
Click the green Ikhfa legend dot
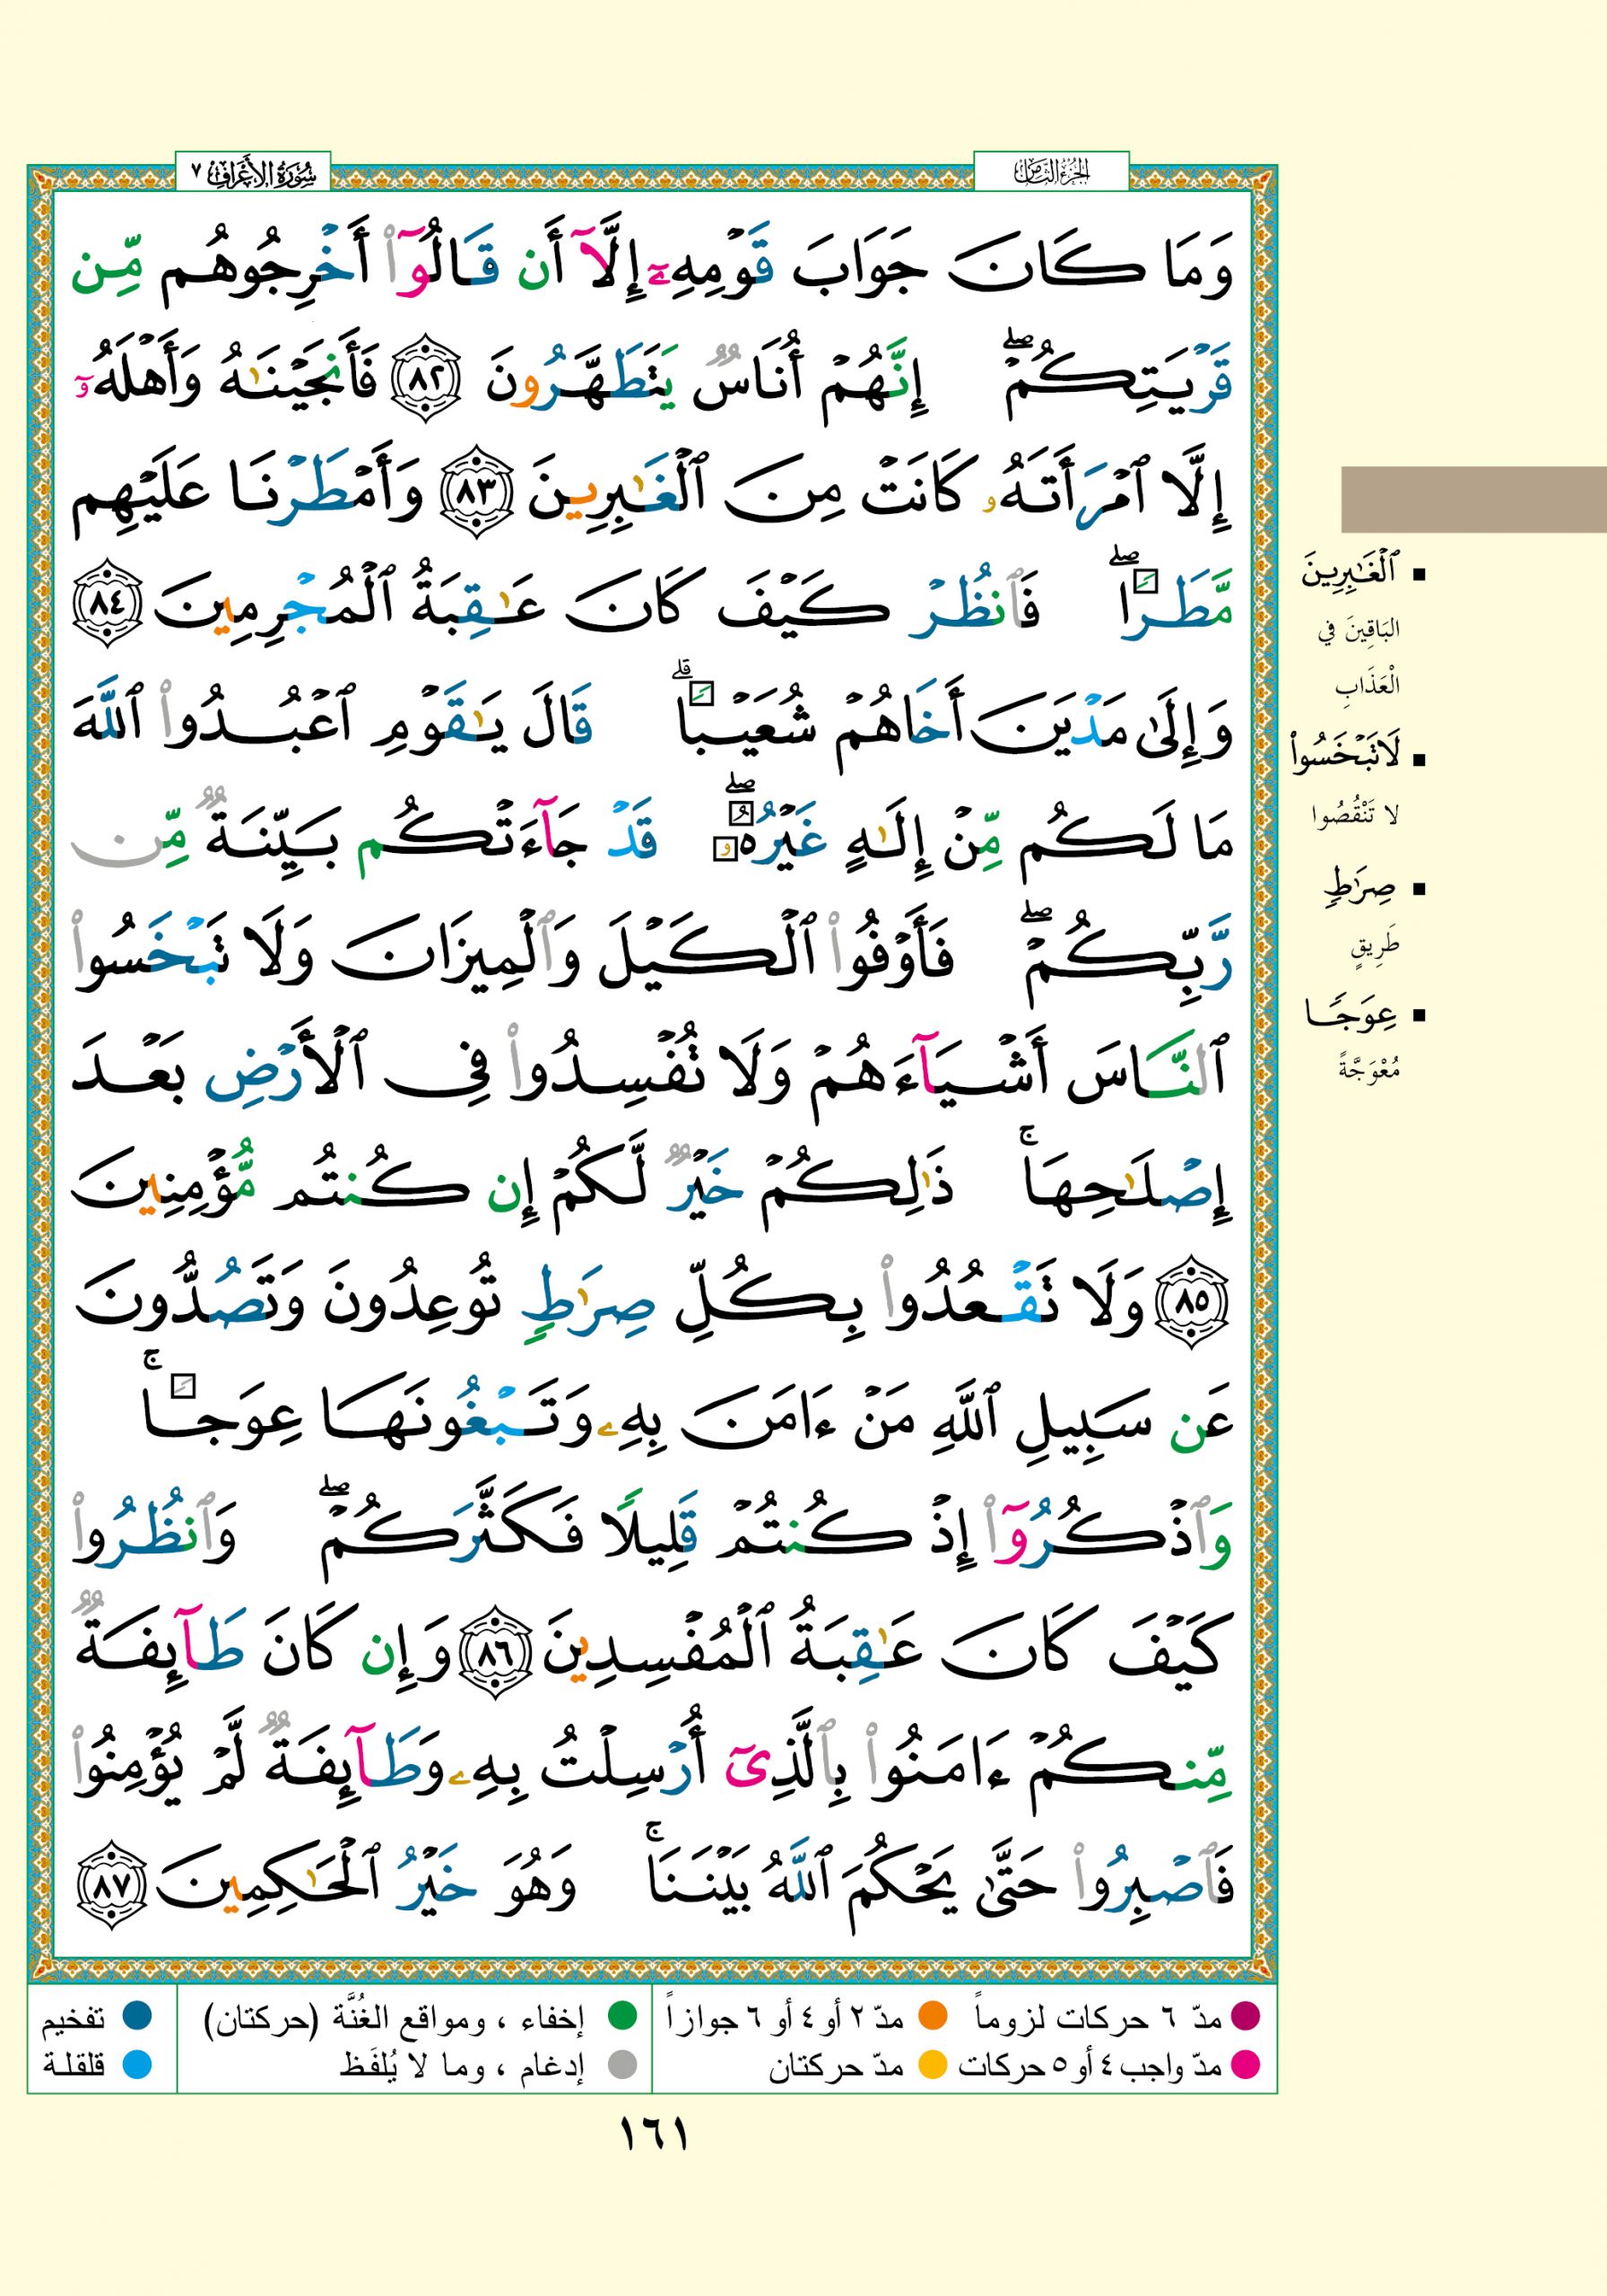tap(622, 2016)
